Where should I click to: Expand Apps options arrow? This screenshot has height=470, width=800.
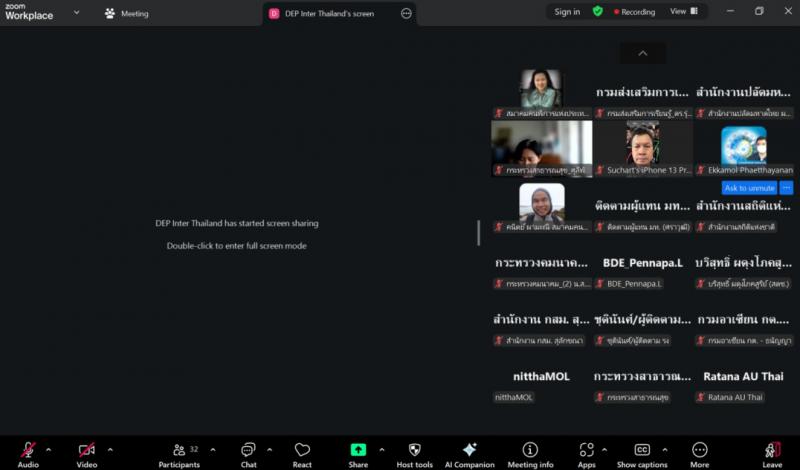point(605,450)
